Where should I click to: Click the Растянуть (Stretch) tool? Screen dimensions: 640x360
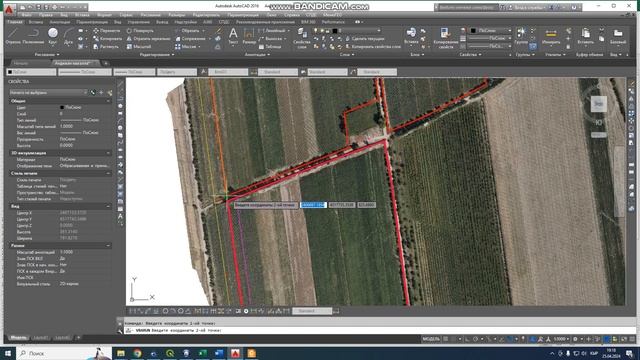pyautogui.click(x=105, y=47)
